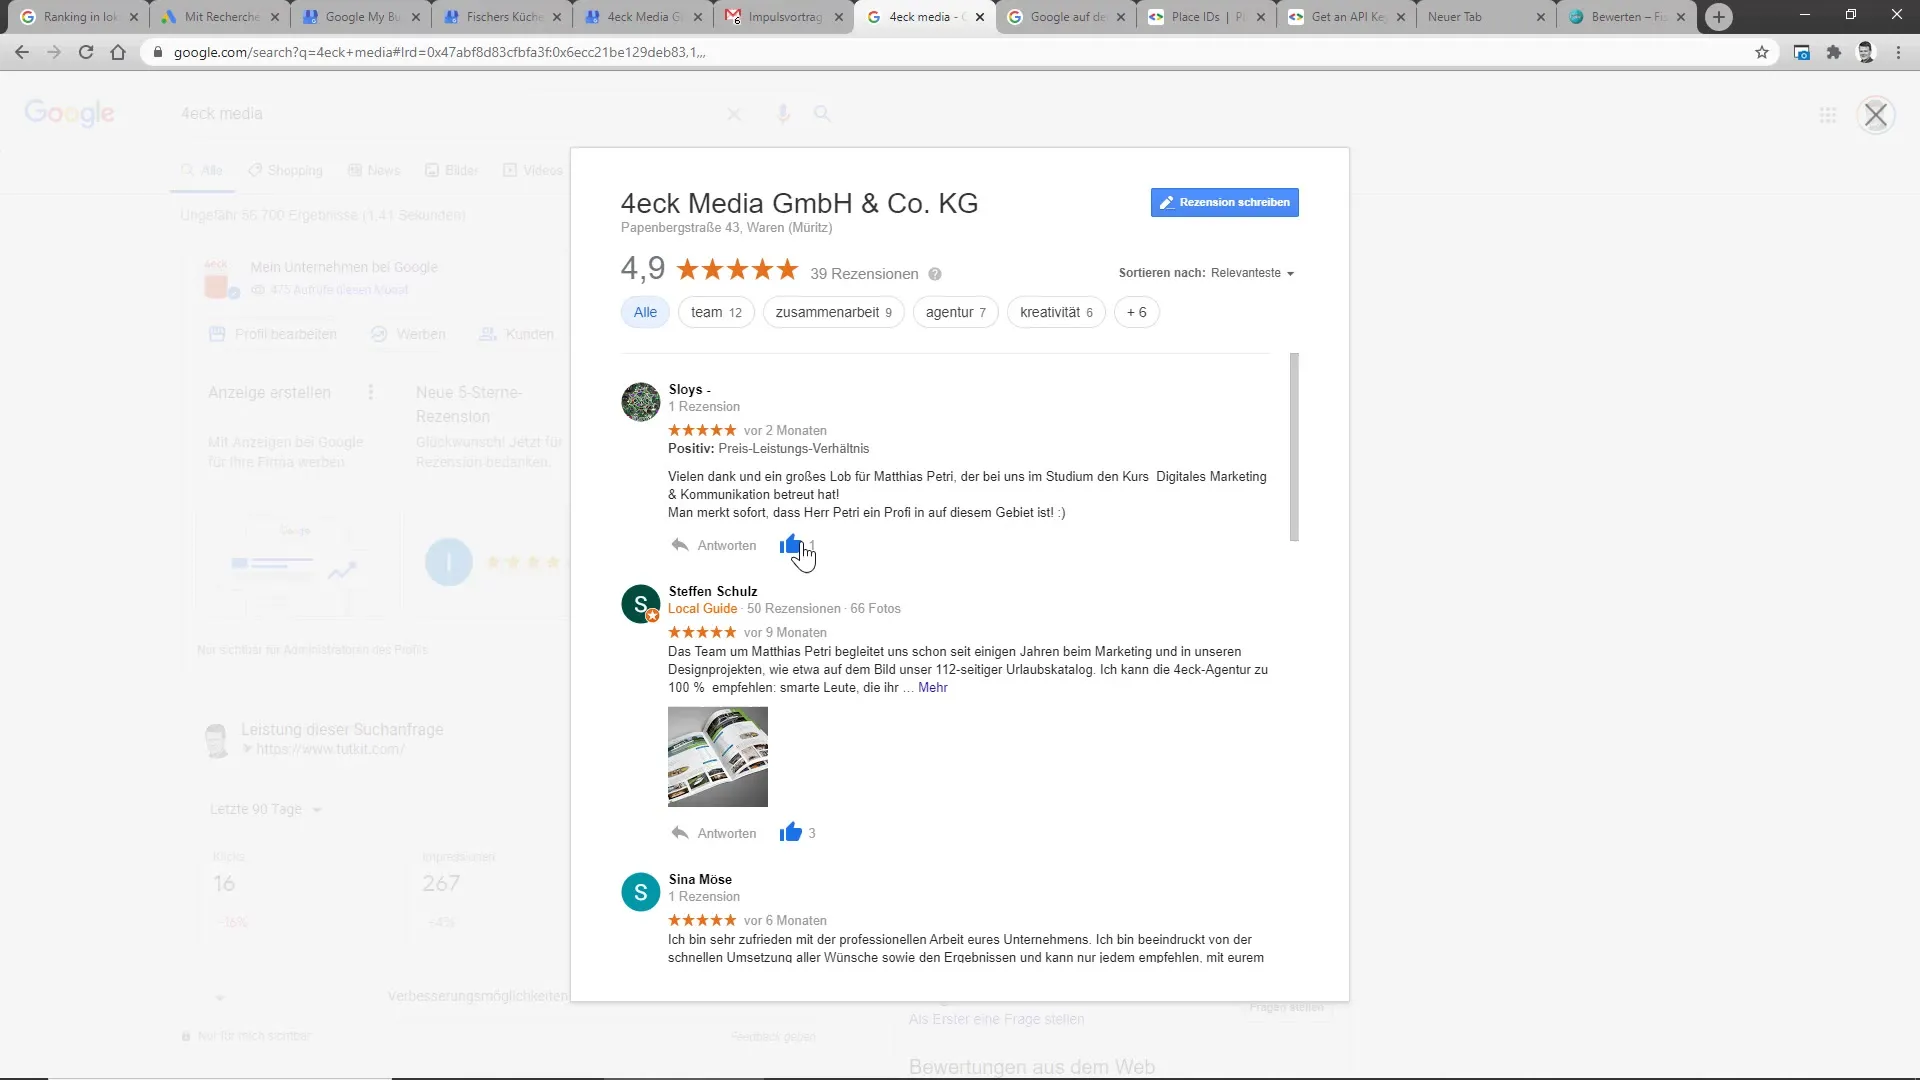The image size is (1920, 1080).
Task: Open Sina Möse profile avatar
Action: pyautogui.click(x=641, y=892)
